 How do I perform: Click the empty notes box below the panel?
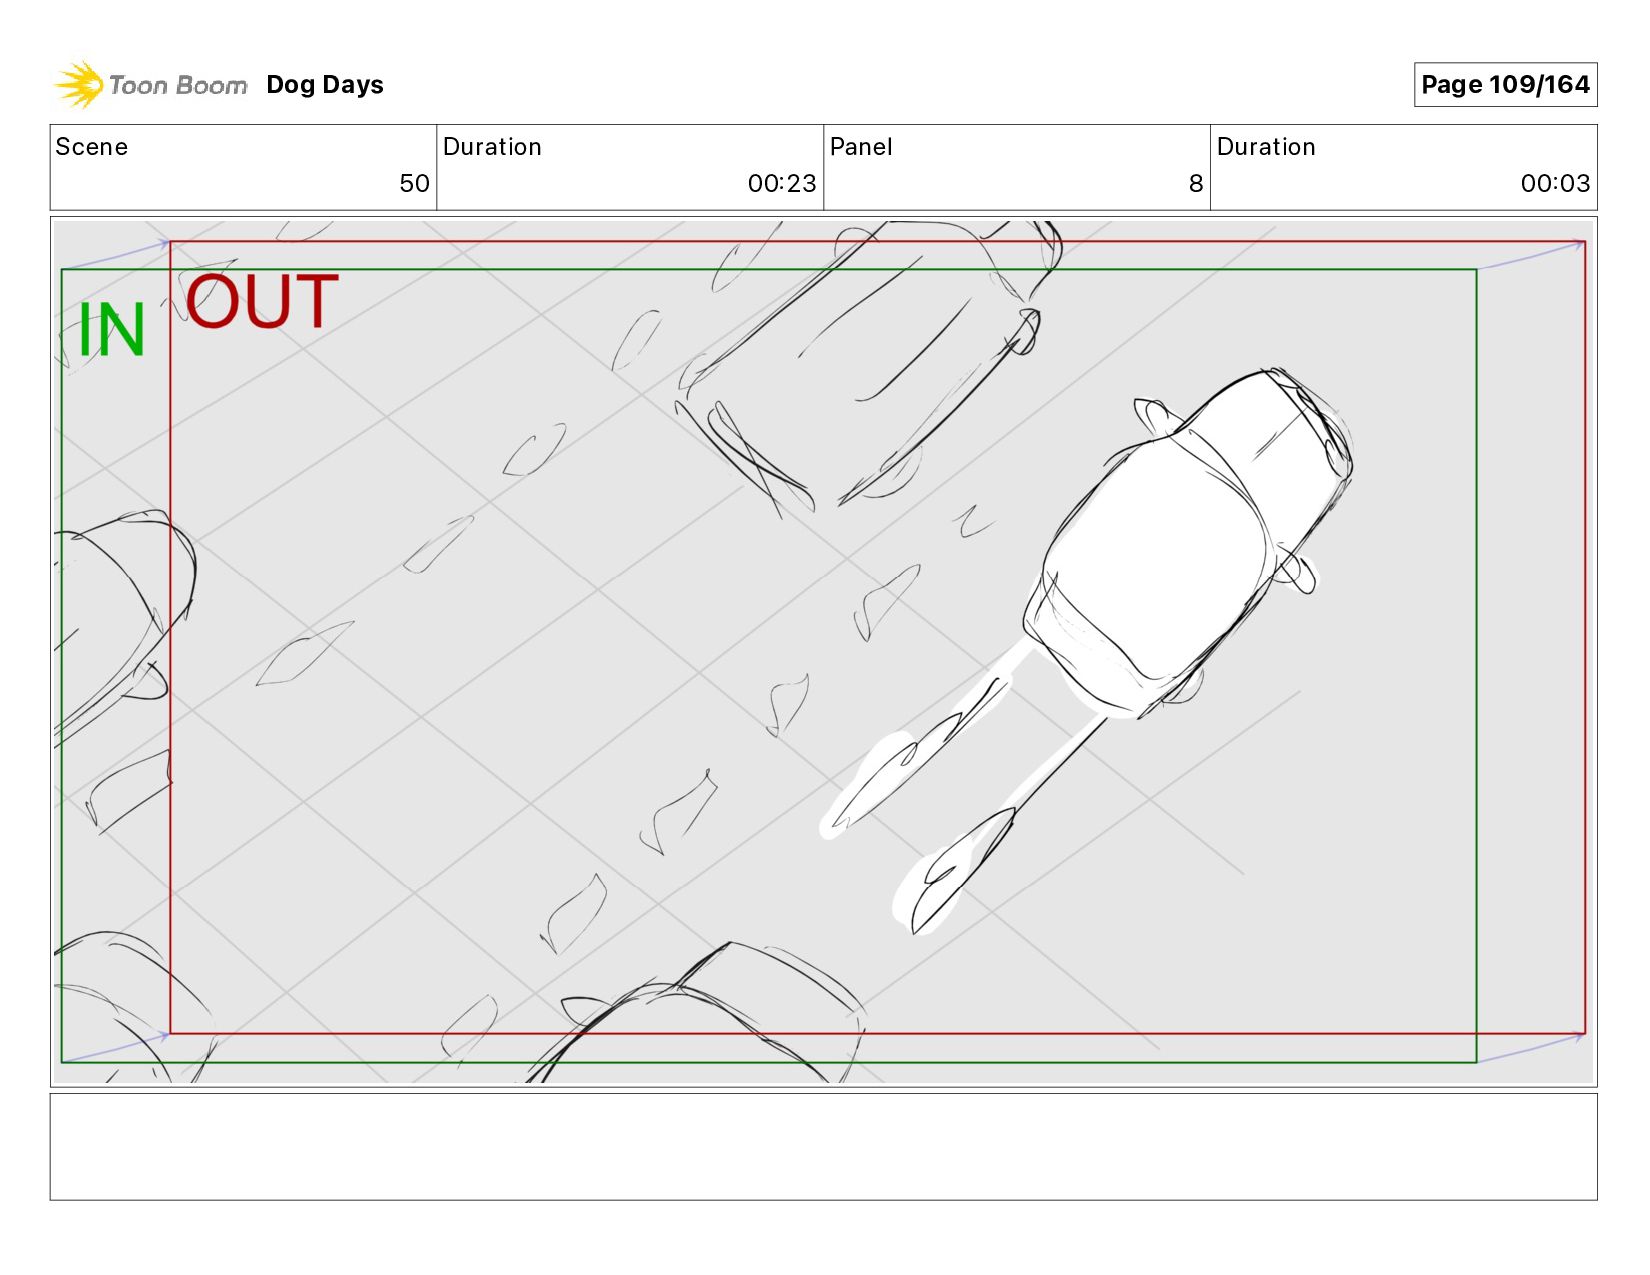point(823,1146)
